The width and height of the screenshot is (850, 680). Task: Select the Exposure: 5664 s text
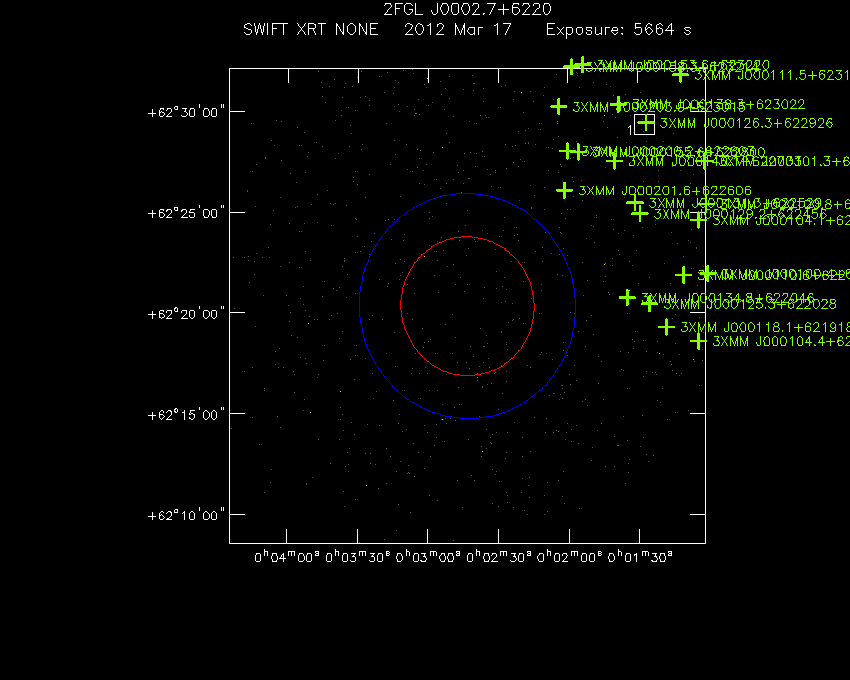(619, 29)
